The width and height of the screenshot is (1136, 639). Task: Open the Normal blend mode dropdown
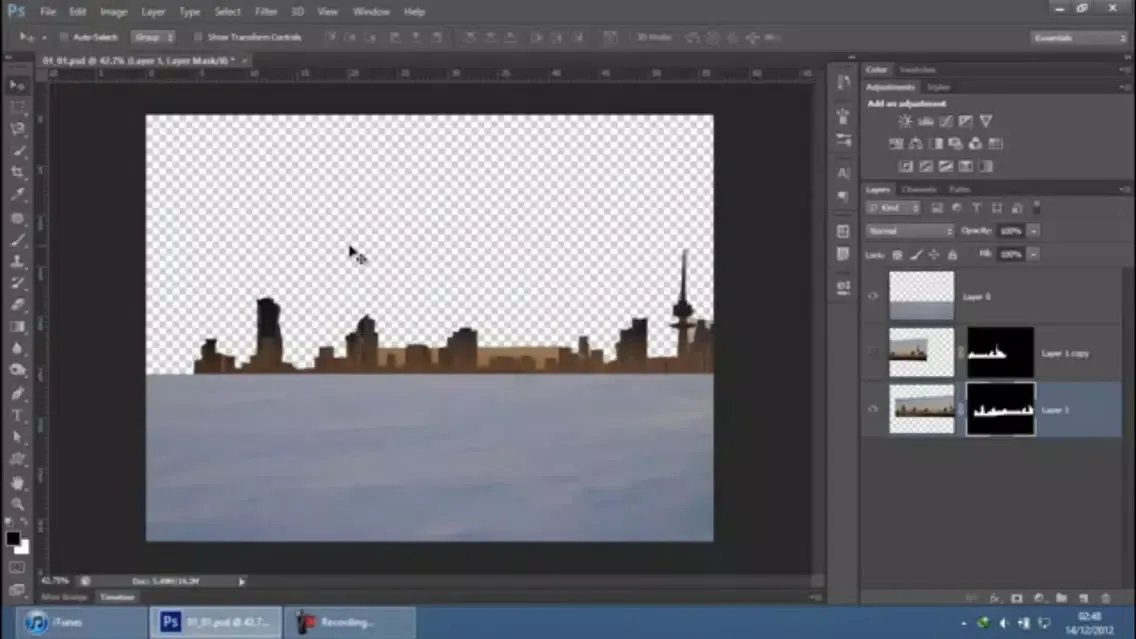910,231
